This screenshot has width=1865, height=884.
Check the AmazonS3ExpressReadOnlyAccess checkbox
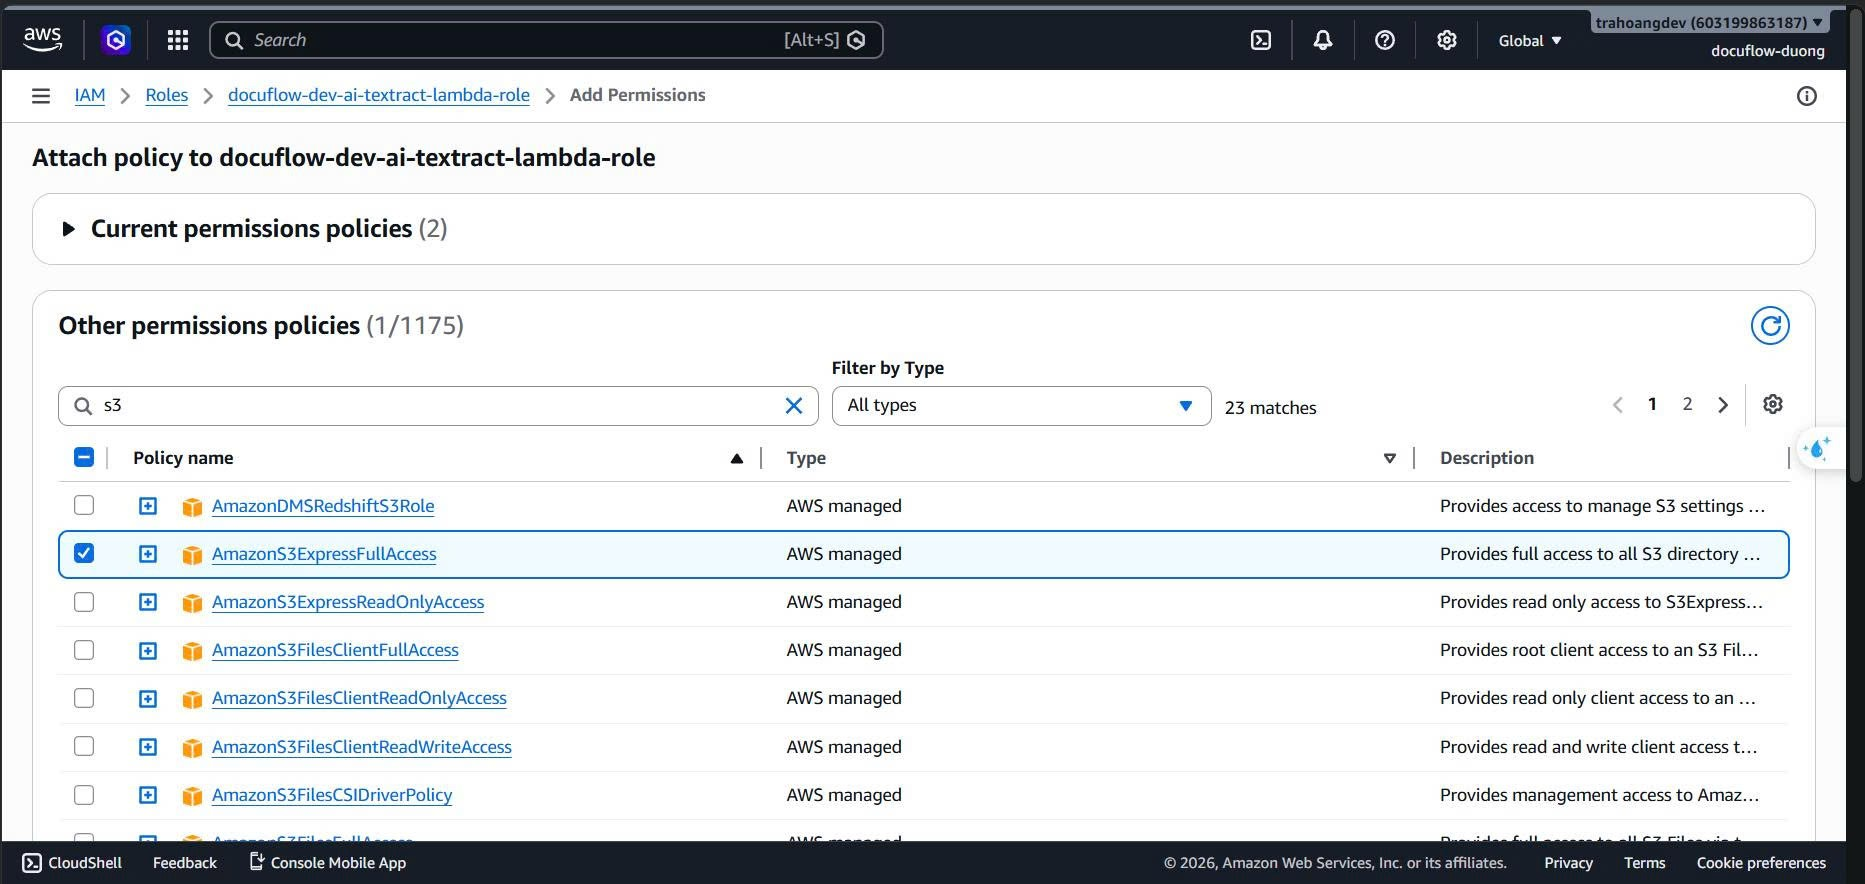84,601
